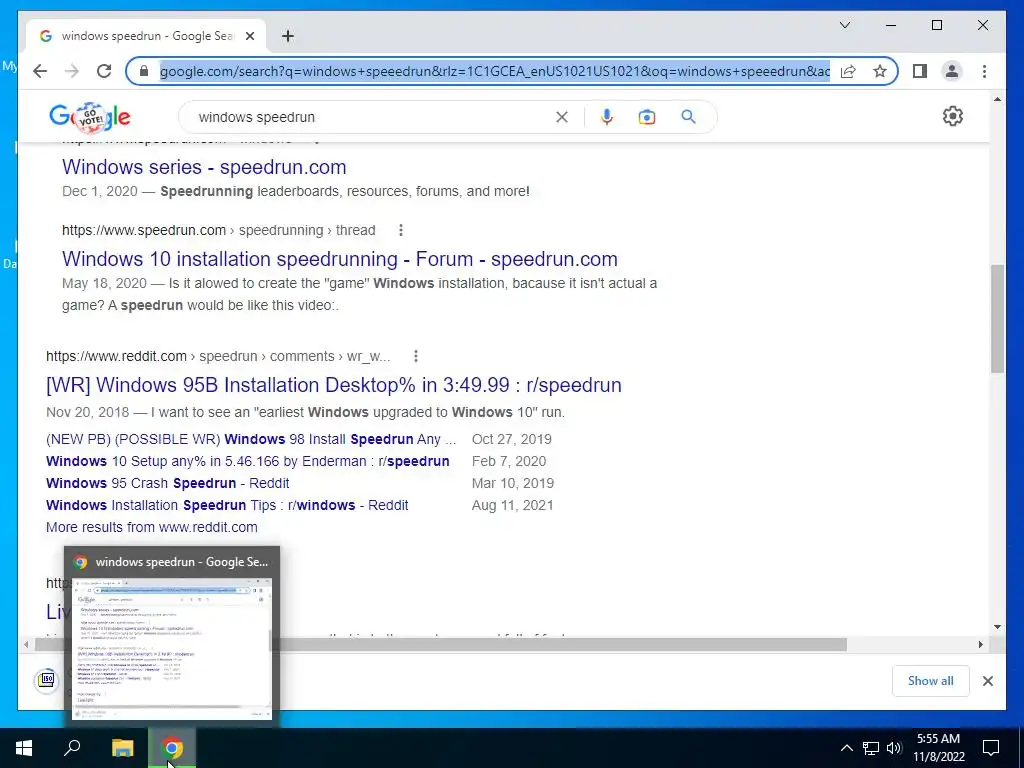Open the Chrome profile avatar
This screenshot has width=1024, height=768.
952,71
